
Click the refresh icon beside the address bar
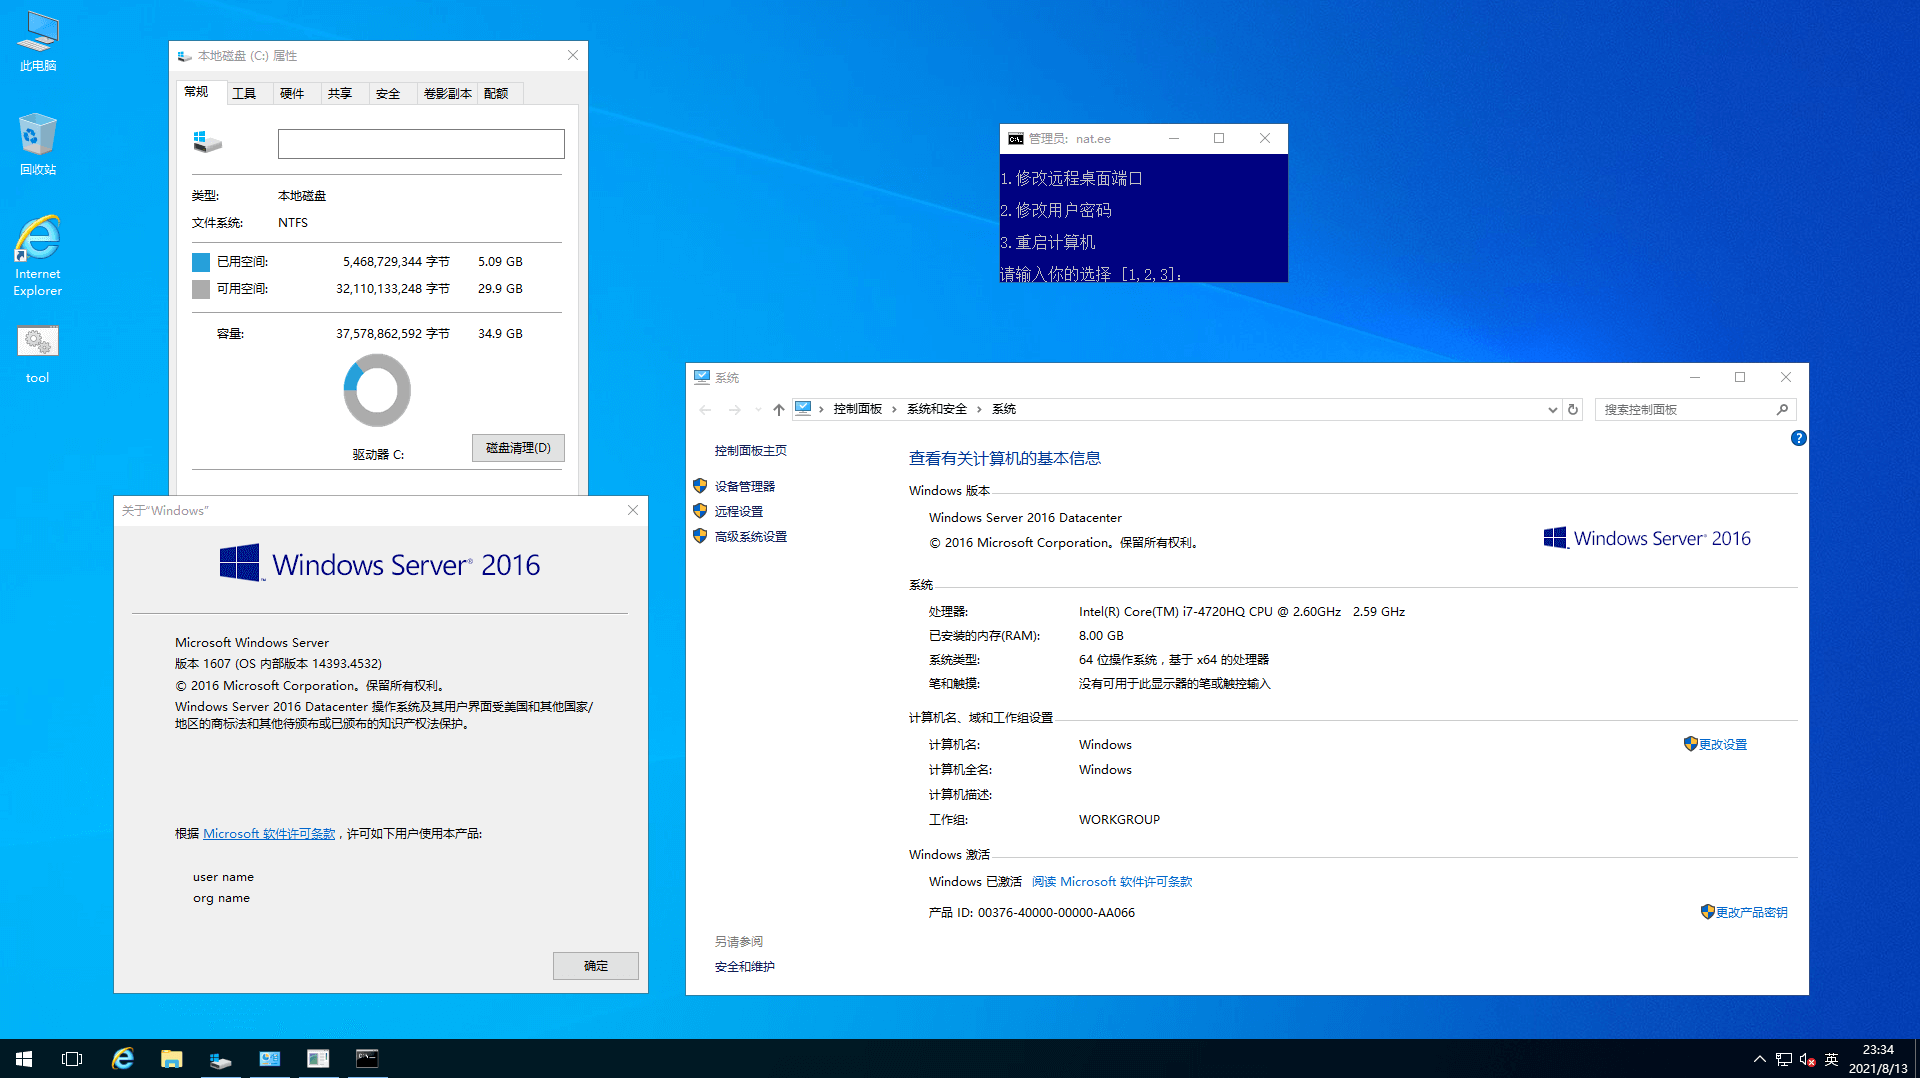click(x=1573, y=409)
